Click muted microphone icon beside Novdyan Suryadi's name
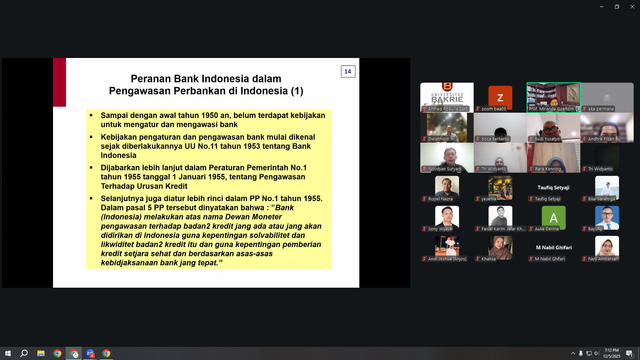The height and width of the screenshot is (360, 640). tap(424, 169)
